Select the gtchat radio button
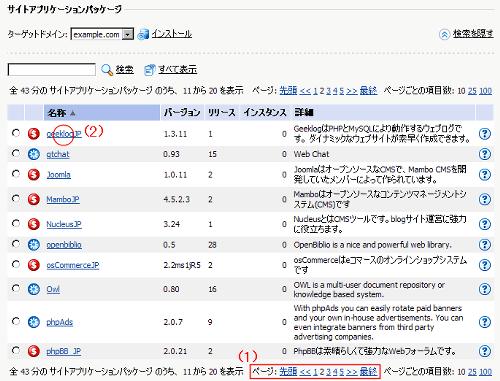 16,153
